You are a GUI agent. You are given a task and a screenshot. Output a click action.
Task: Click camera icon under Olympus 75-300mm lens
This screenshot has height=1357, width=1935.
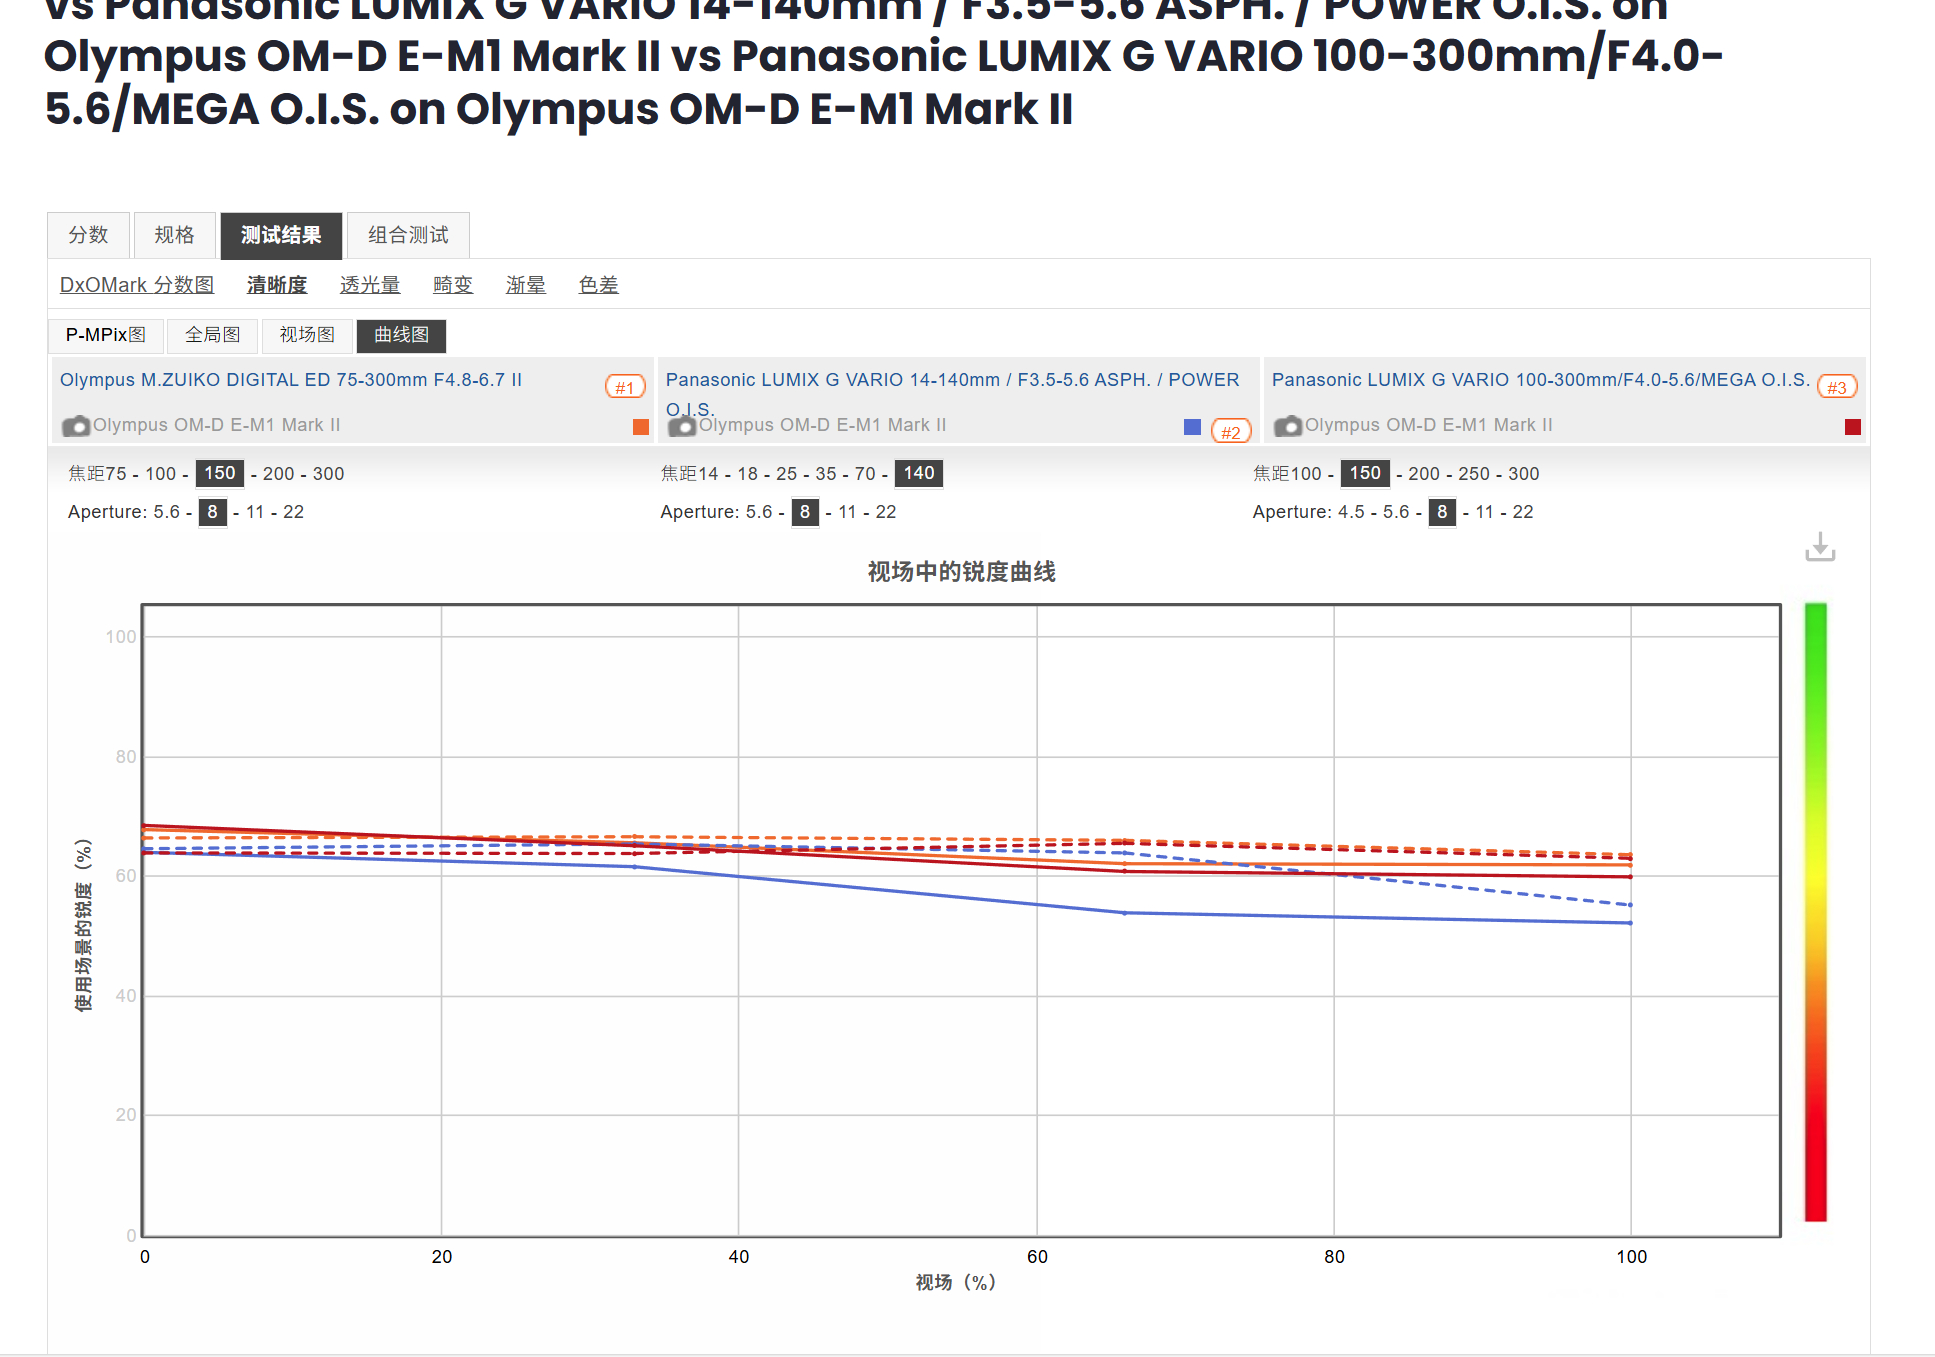click(76, 426)
